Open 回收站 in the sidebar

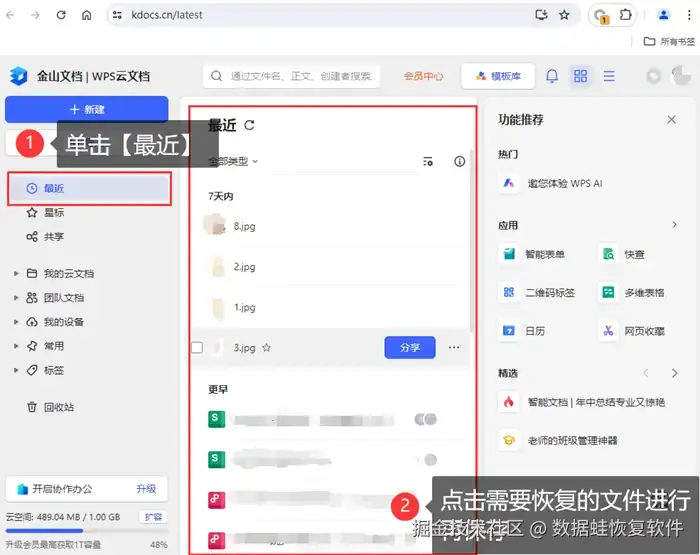[50, 407]
